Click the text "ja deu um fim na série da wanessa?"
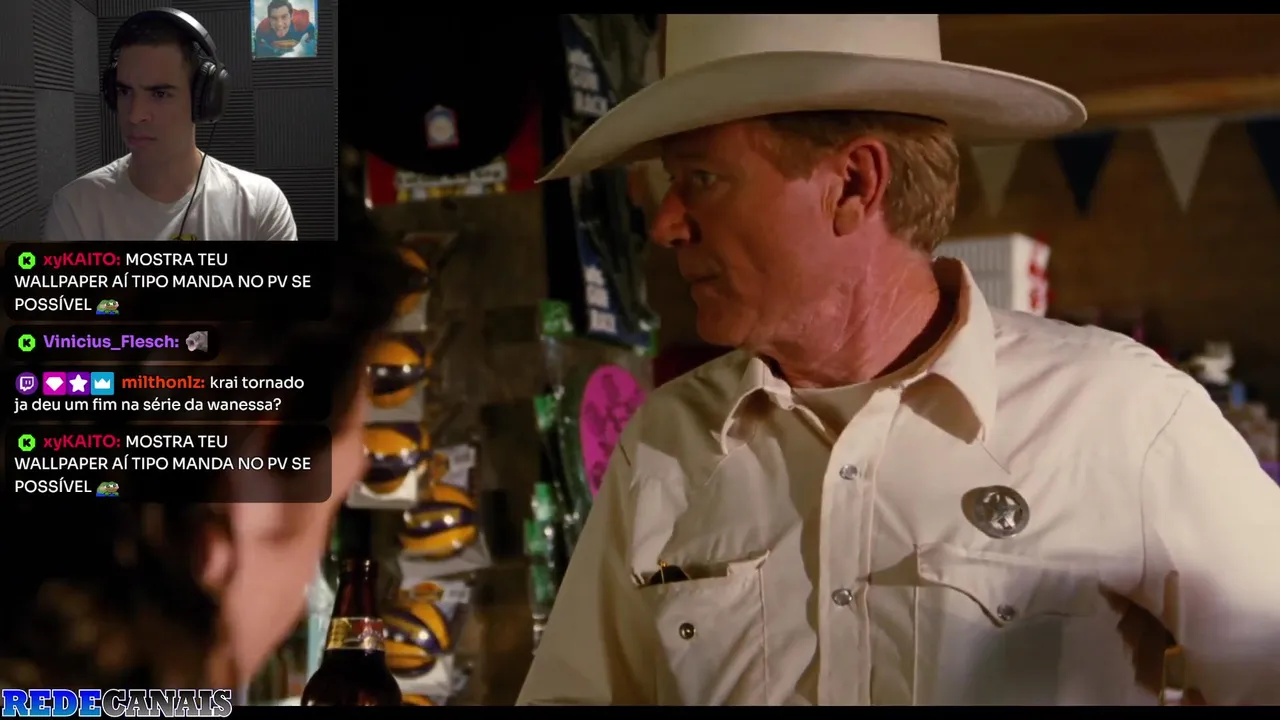This screenshot has width=1280, height=720. pos(148,405)
